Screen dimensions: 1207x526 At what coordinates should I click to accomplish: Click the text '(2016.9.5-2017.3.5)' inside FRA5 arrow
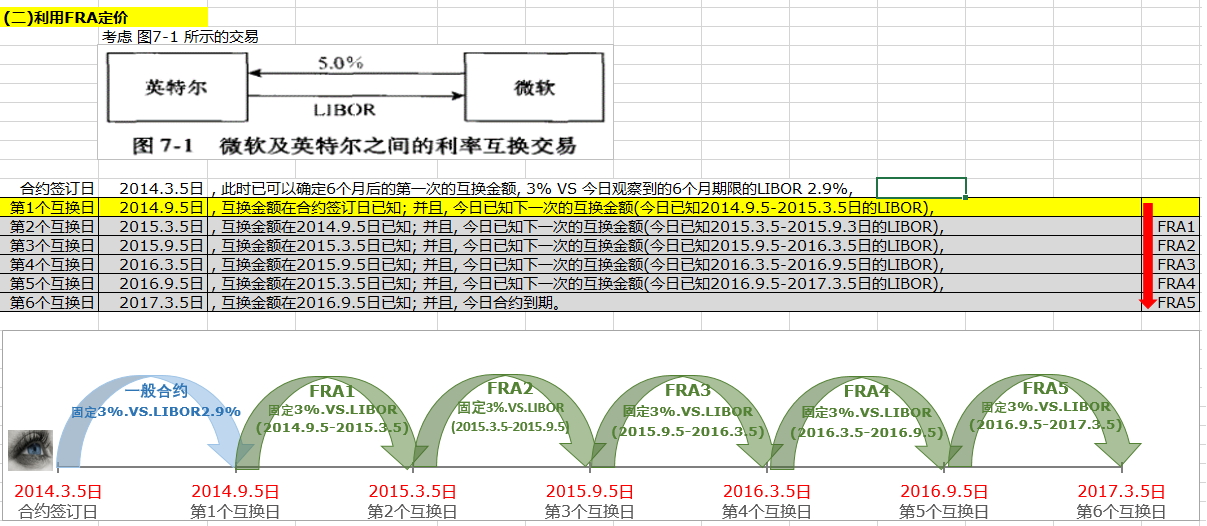pyautogui.click(x=1046, y=424)
